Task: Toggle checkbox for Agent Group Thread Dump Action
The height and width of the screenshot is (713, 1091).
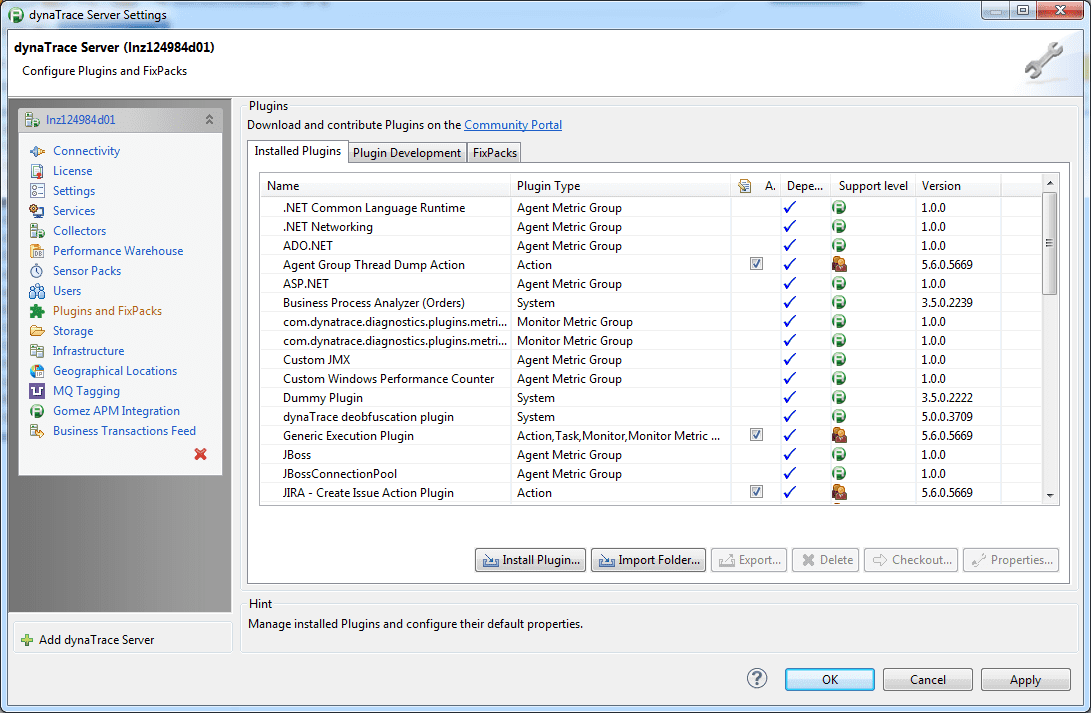Action: coord(756,264)
